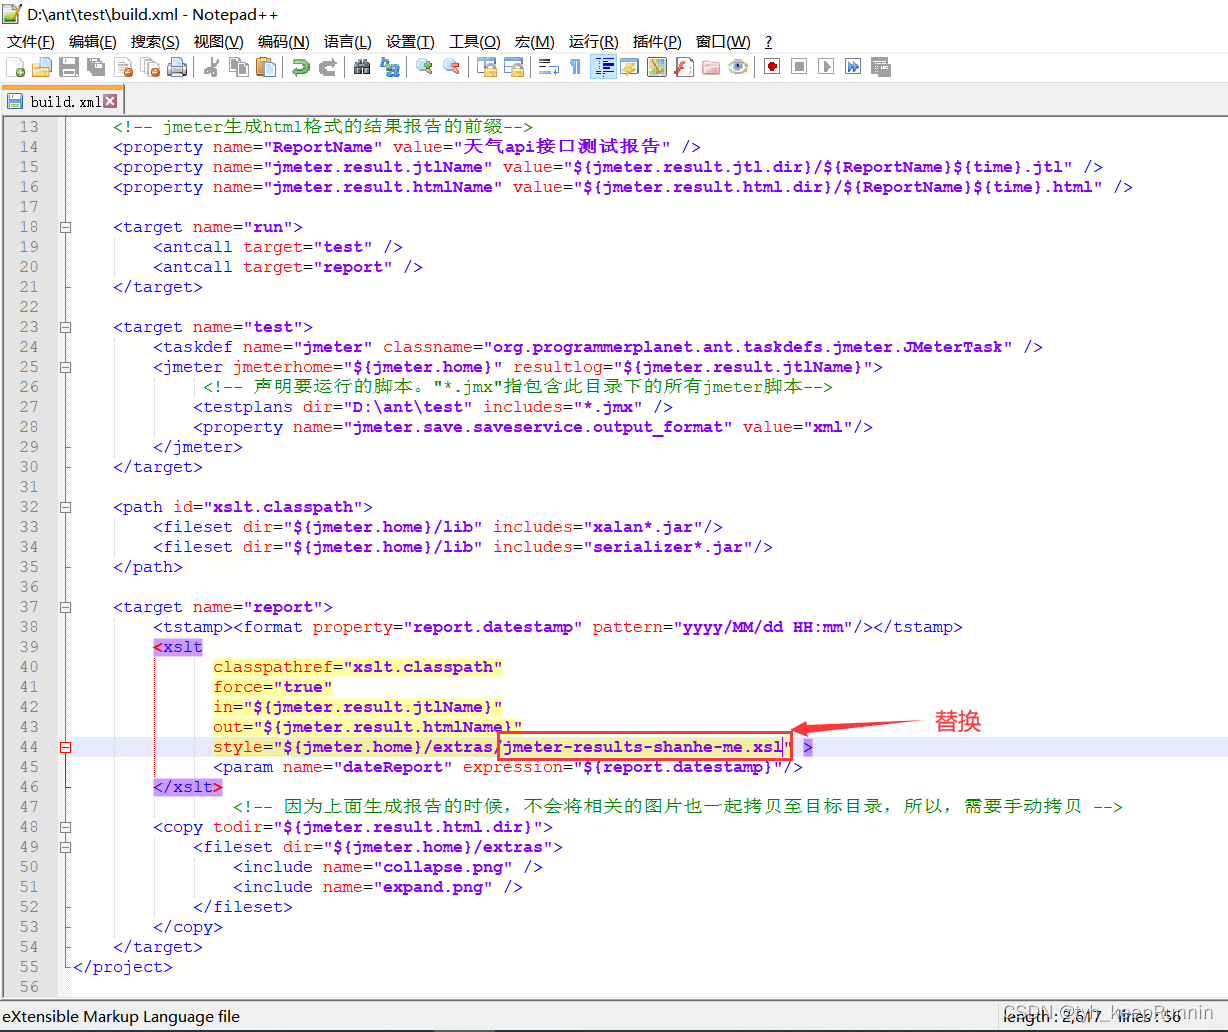1228x1032 pixels.
Task: Play back the recorded macro
Action: click(826, 67)
